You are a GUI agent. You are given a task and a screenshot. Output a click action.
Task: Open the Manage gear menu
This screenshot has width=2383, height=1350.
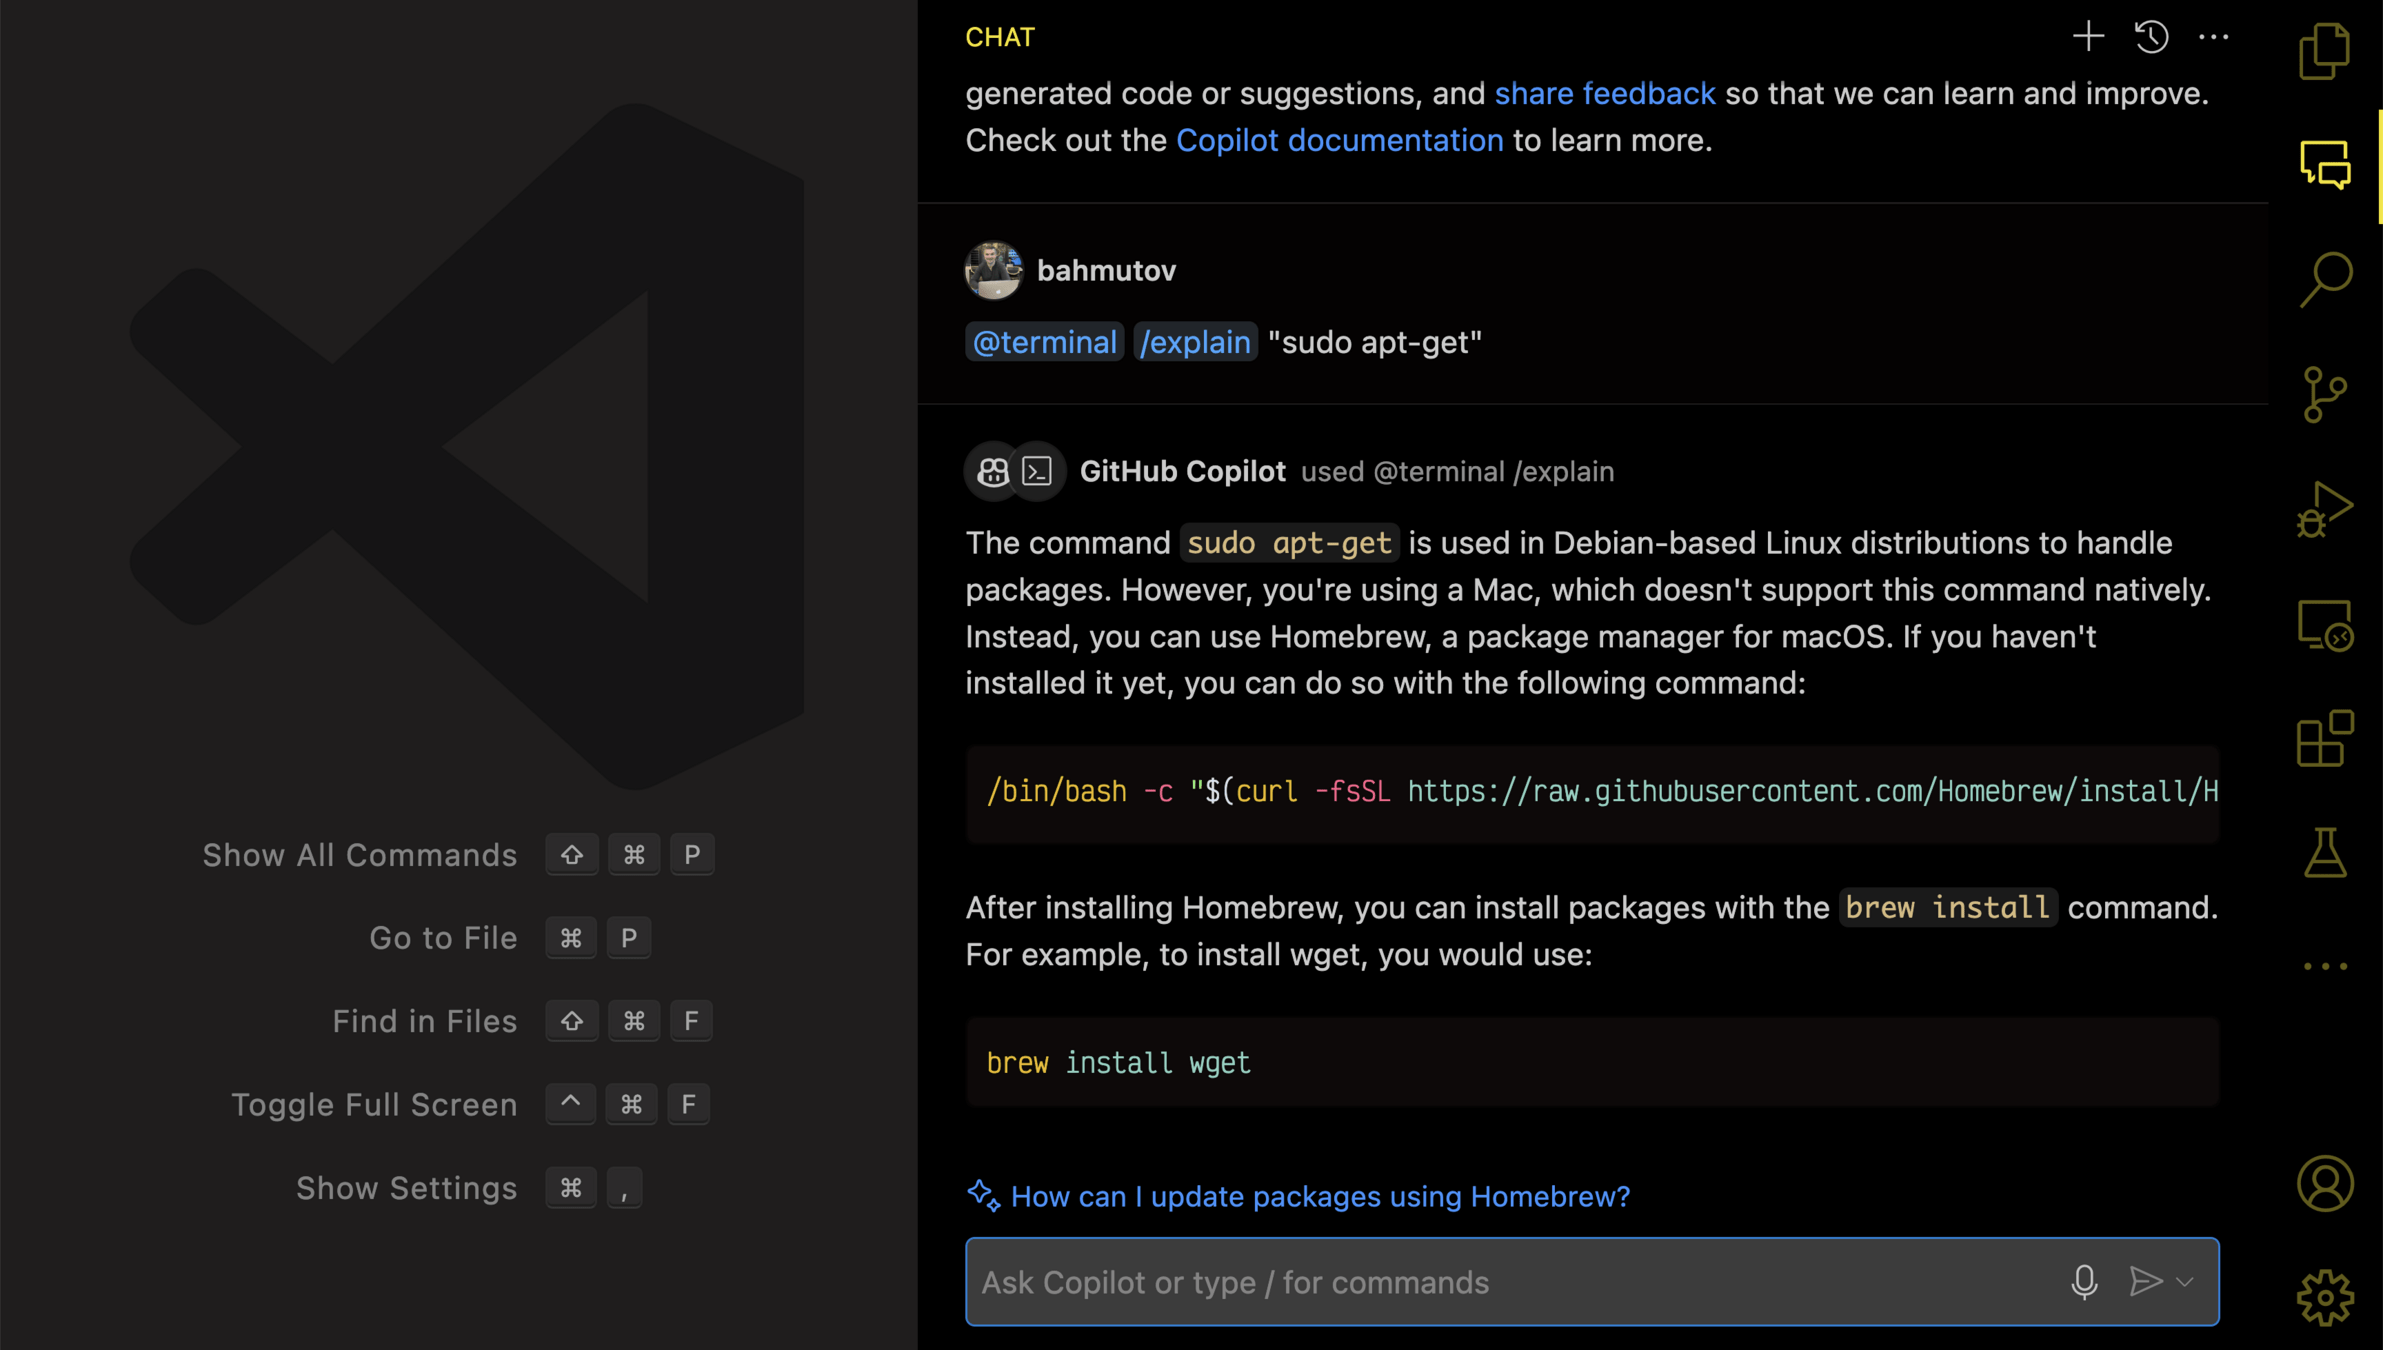pyautogui.click(x=2325, y=1298)
